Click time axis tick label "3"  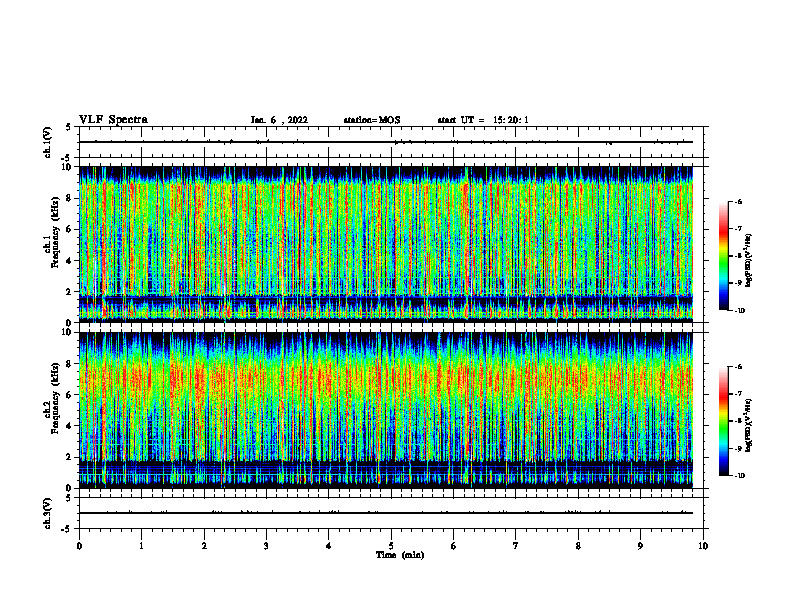pyautogui.click(x=266, y=546)
